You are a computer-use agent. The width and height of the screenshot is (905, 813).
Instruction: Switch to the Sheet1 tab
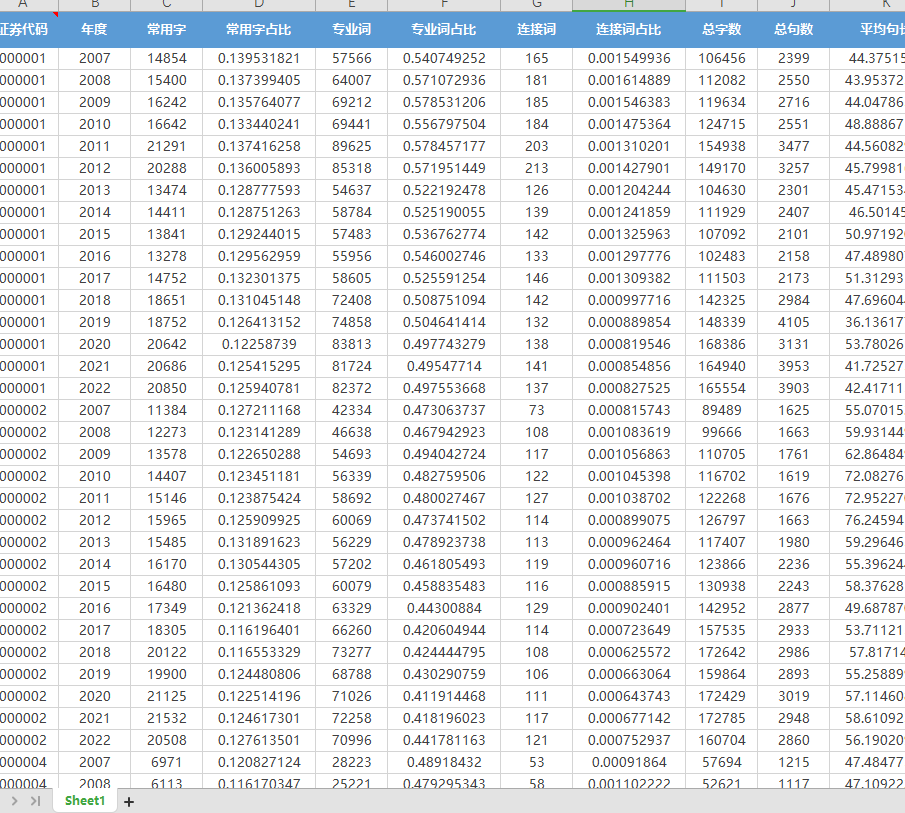[x=85, y=801]
